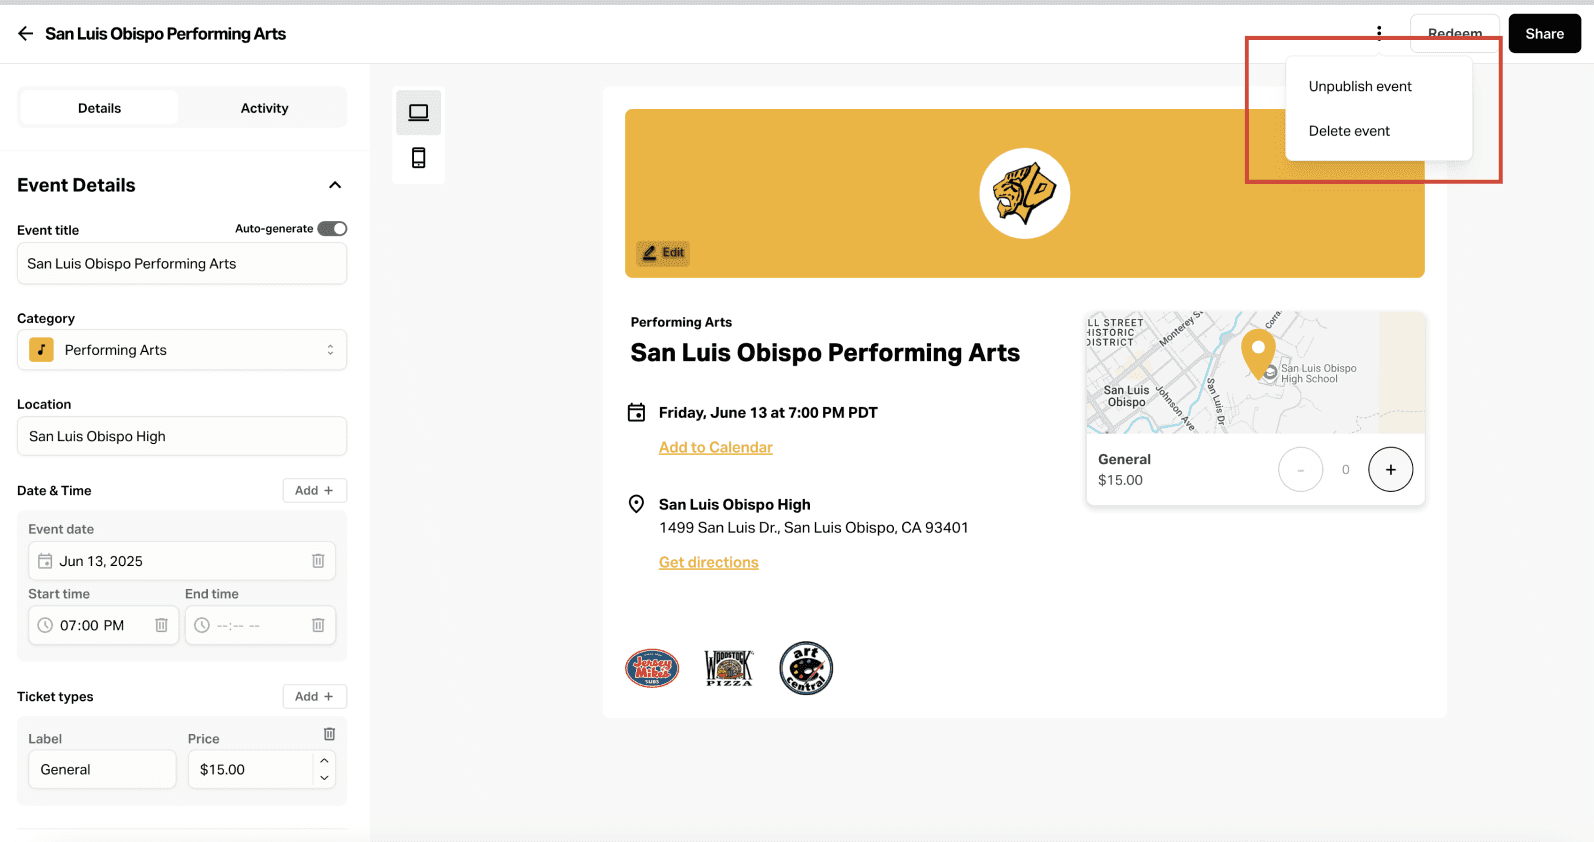The width and height of the screenshot is (1594, 842).
Task: Add another Date & Time entry
Action: point(314,490)
